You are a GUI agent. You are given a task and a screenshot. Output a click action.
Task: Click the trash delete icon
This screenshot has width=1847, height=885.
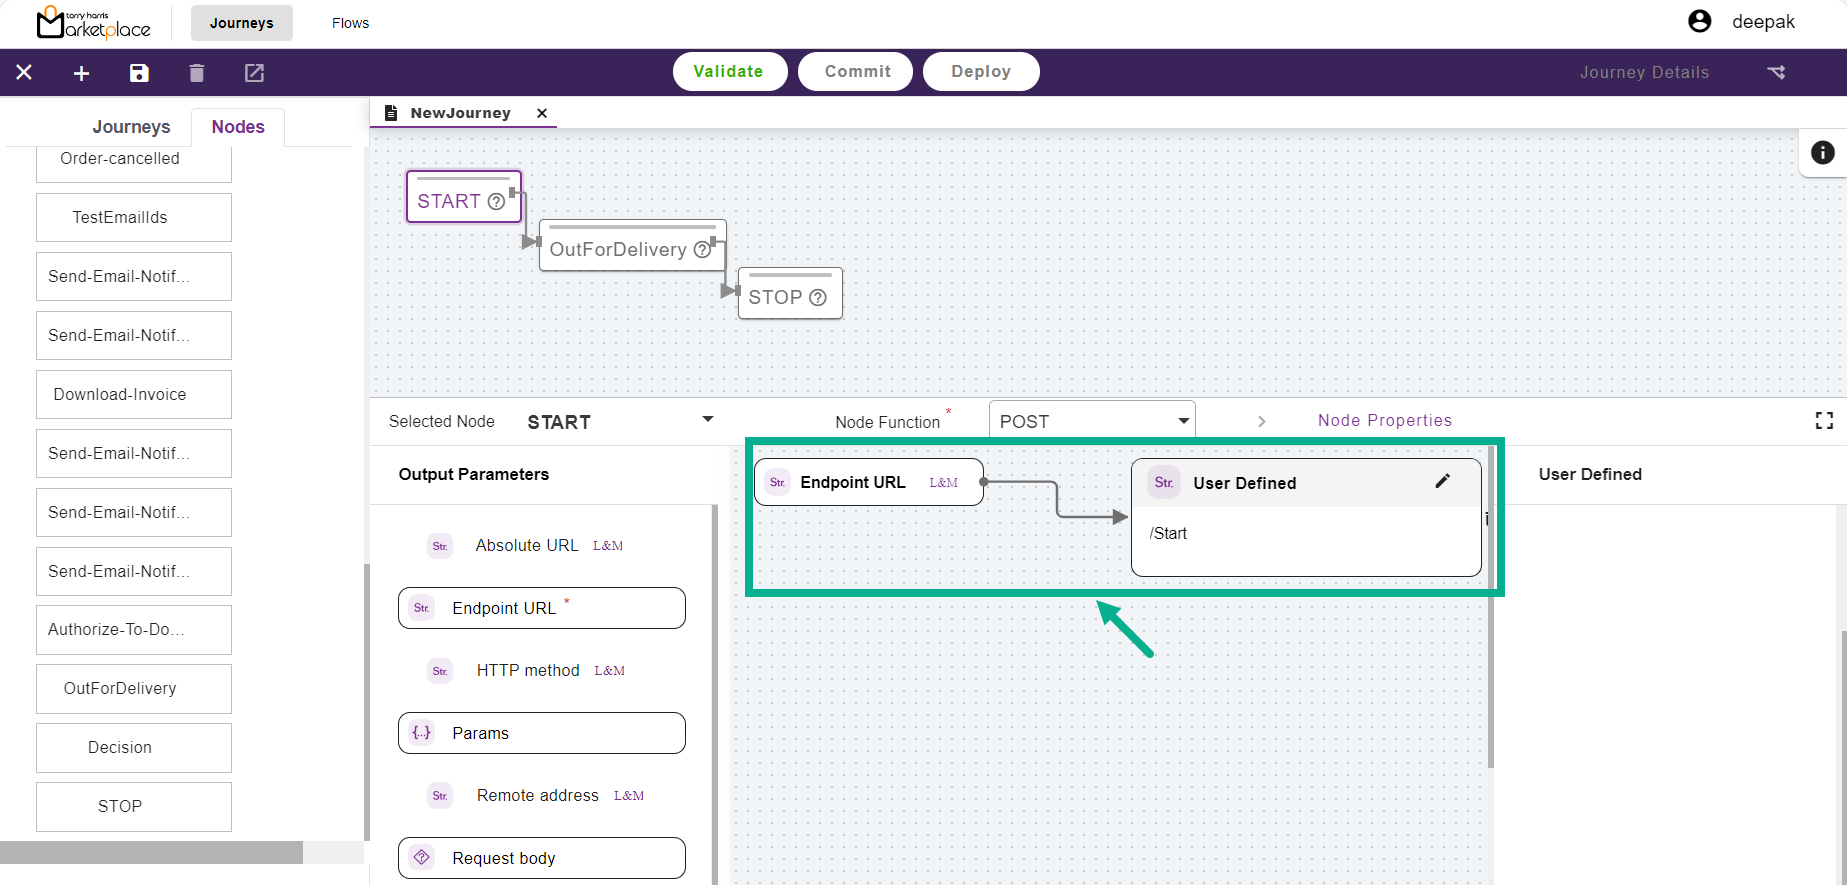click(197, 73)
